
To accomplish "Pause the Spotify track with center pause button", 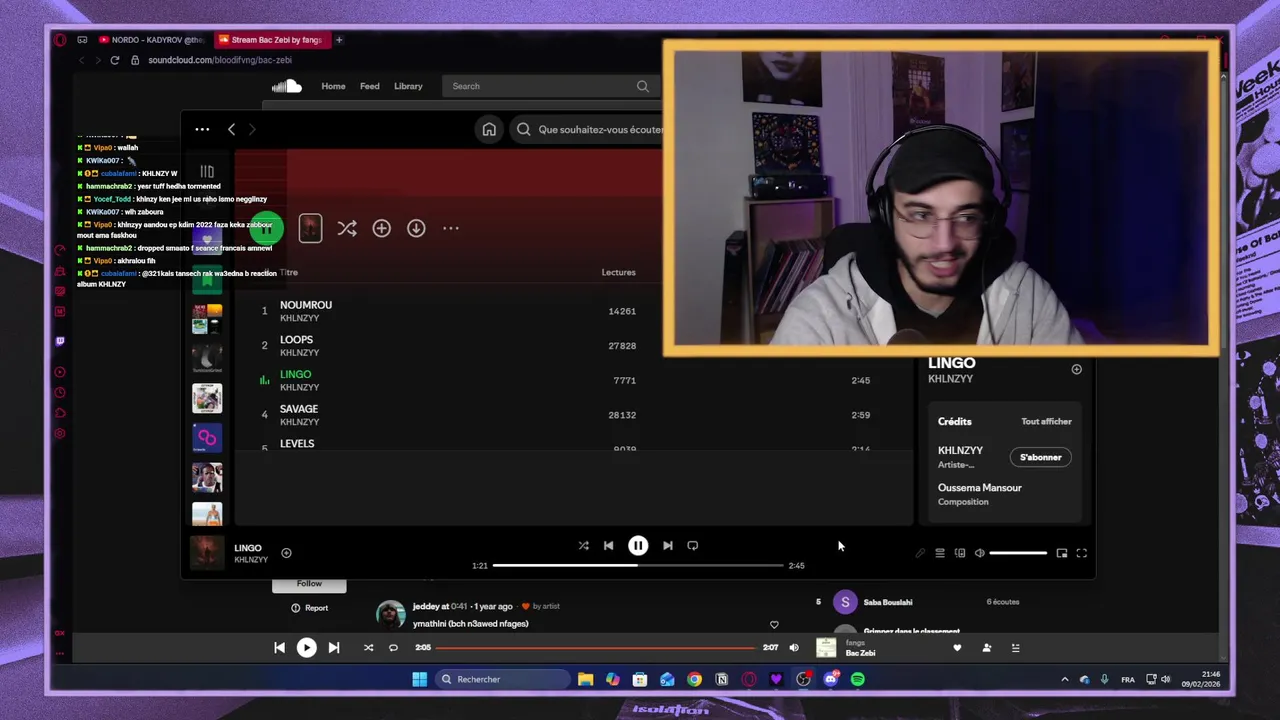I will click(638, 545).
